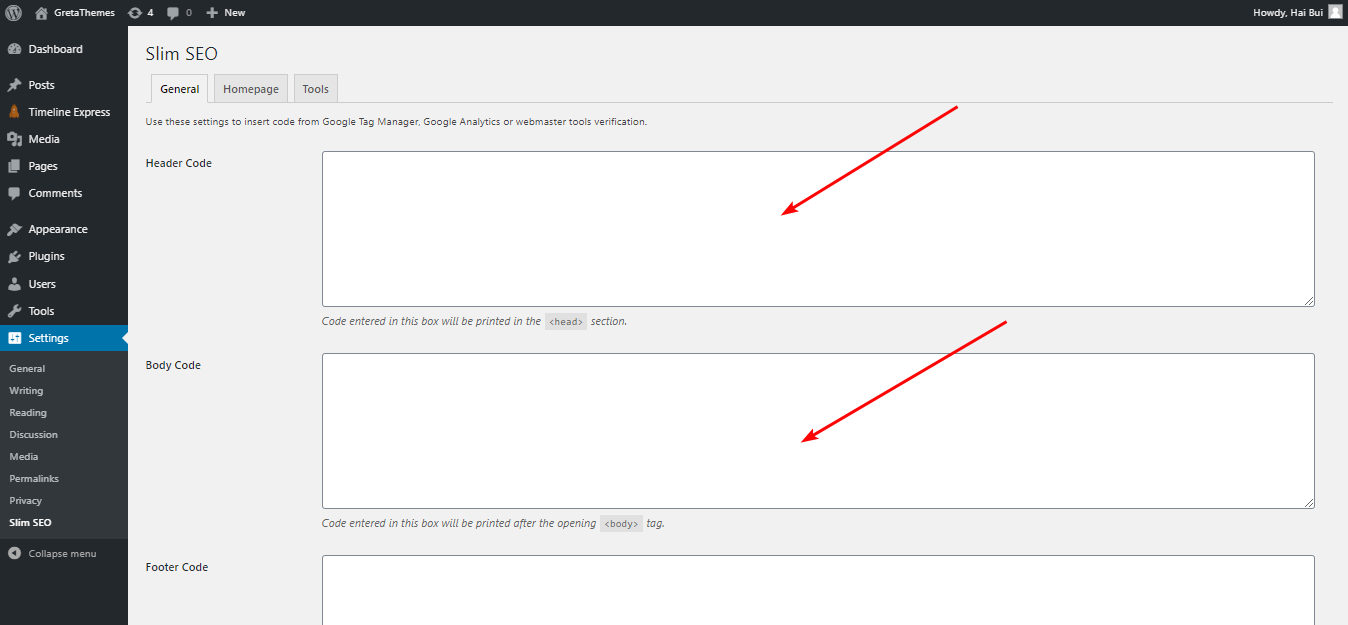Open Discussion settings submenu link

34,435
